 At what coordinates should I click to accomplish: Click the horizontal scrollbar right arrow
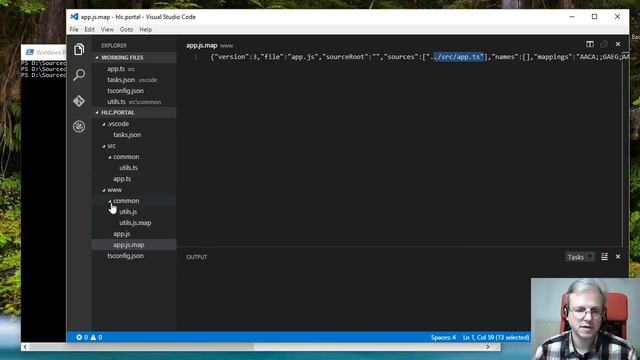point(488,347)
